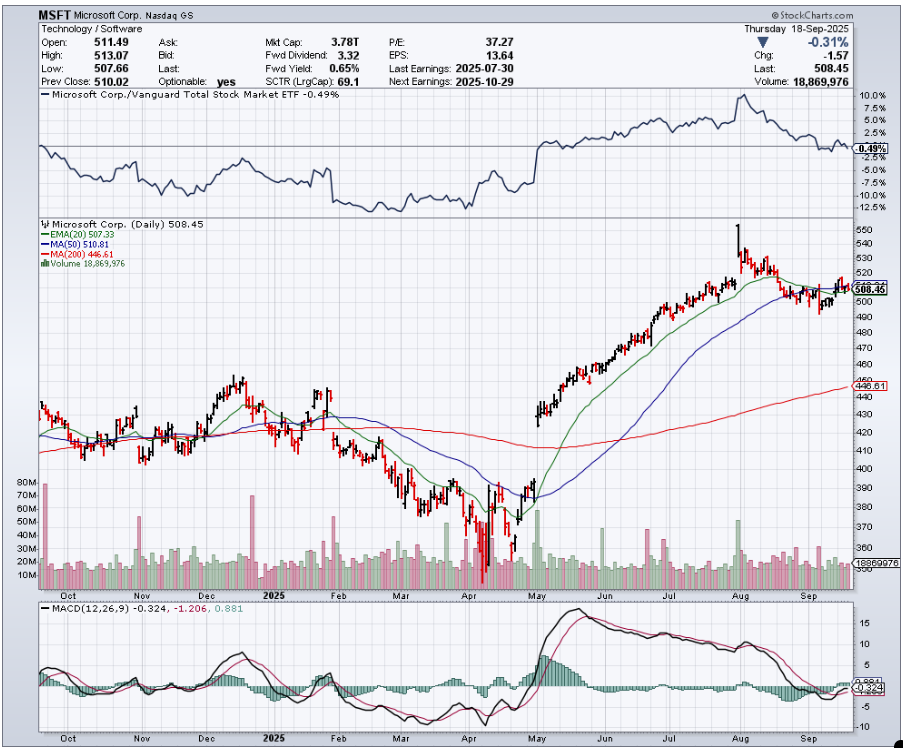The width and height of the screenshot is (903, 748).
Task: Click the 'Microsoft Corp. (Daily) 508.45' legend text
Action: [x=128, y=225]
